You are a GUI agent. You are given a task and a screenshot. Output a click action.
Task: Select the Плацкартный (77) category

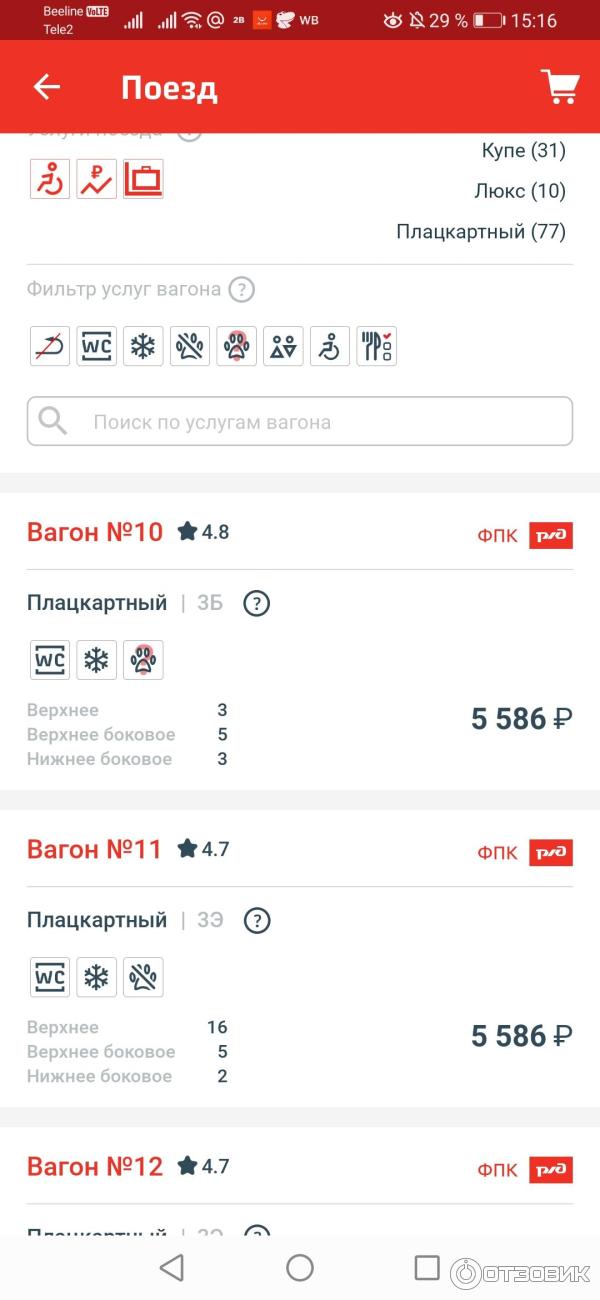pyautogui.click(x=480, y=232)
